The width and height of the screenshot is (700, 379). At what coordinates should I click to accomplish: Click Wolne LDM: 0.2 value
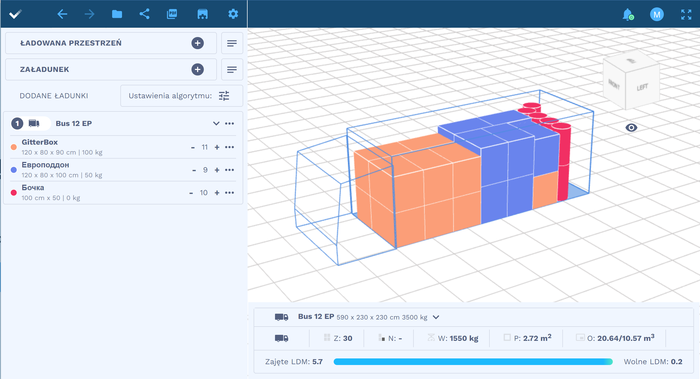[x=653, y=362]
